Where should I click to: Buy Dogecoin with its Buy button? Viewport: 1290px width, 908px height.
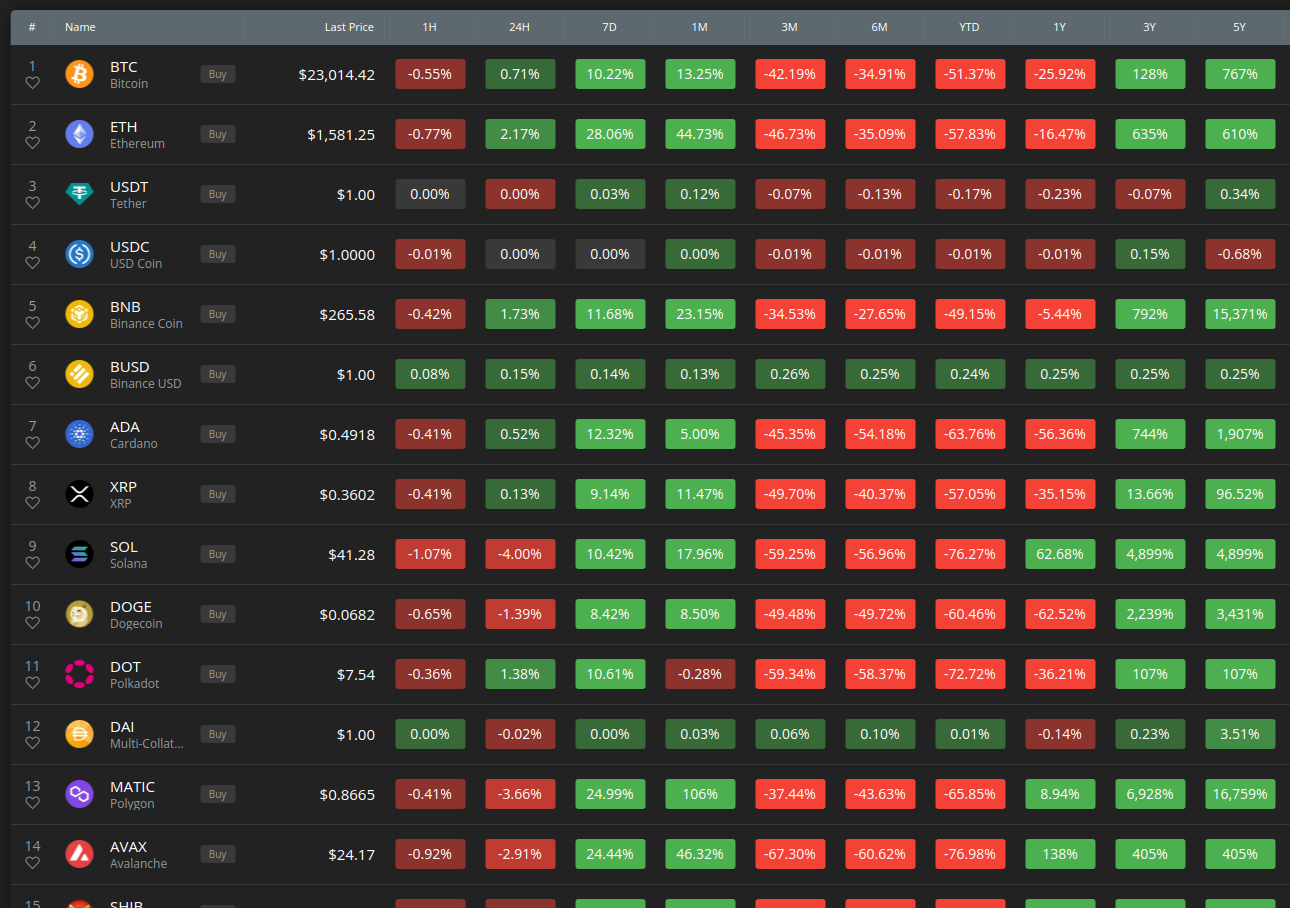218,614
